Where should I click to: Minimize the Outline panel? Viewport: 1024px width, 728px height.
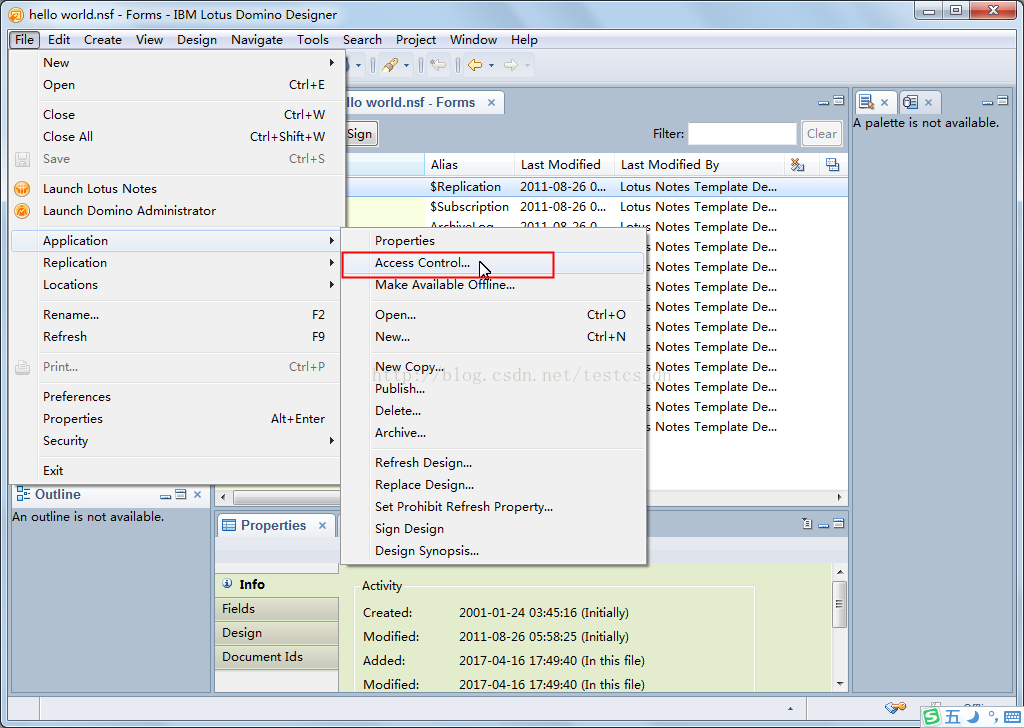tap(165, 496)
